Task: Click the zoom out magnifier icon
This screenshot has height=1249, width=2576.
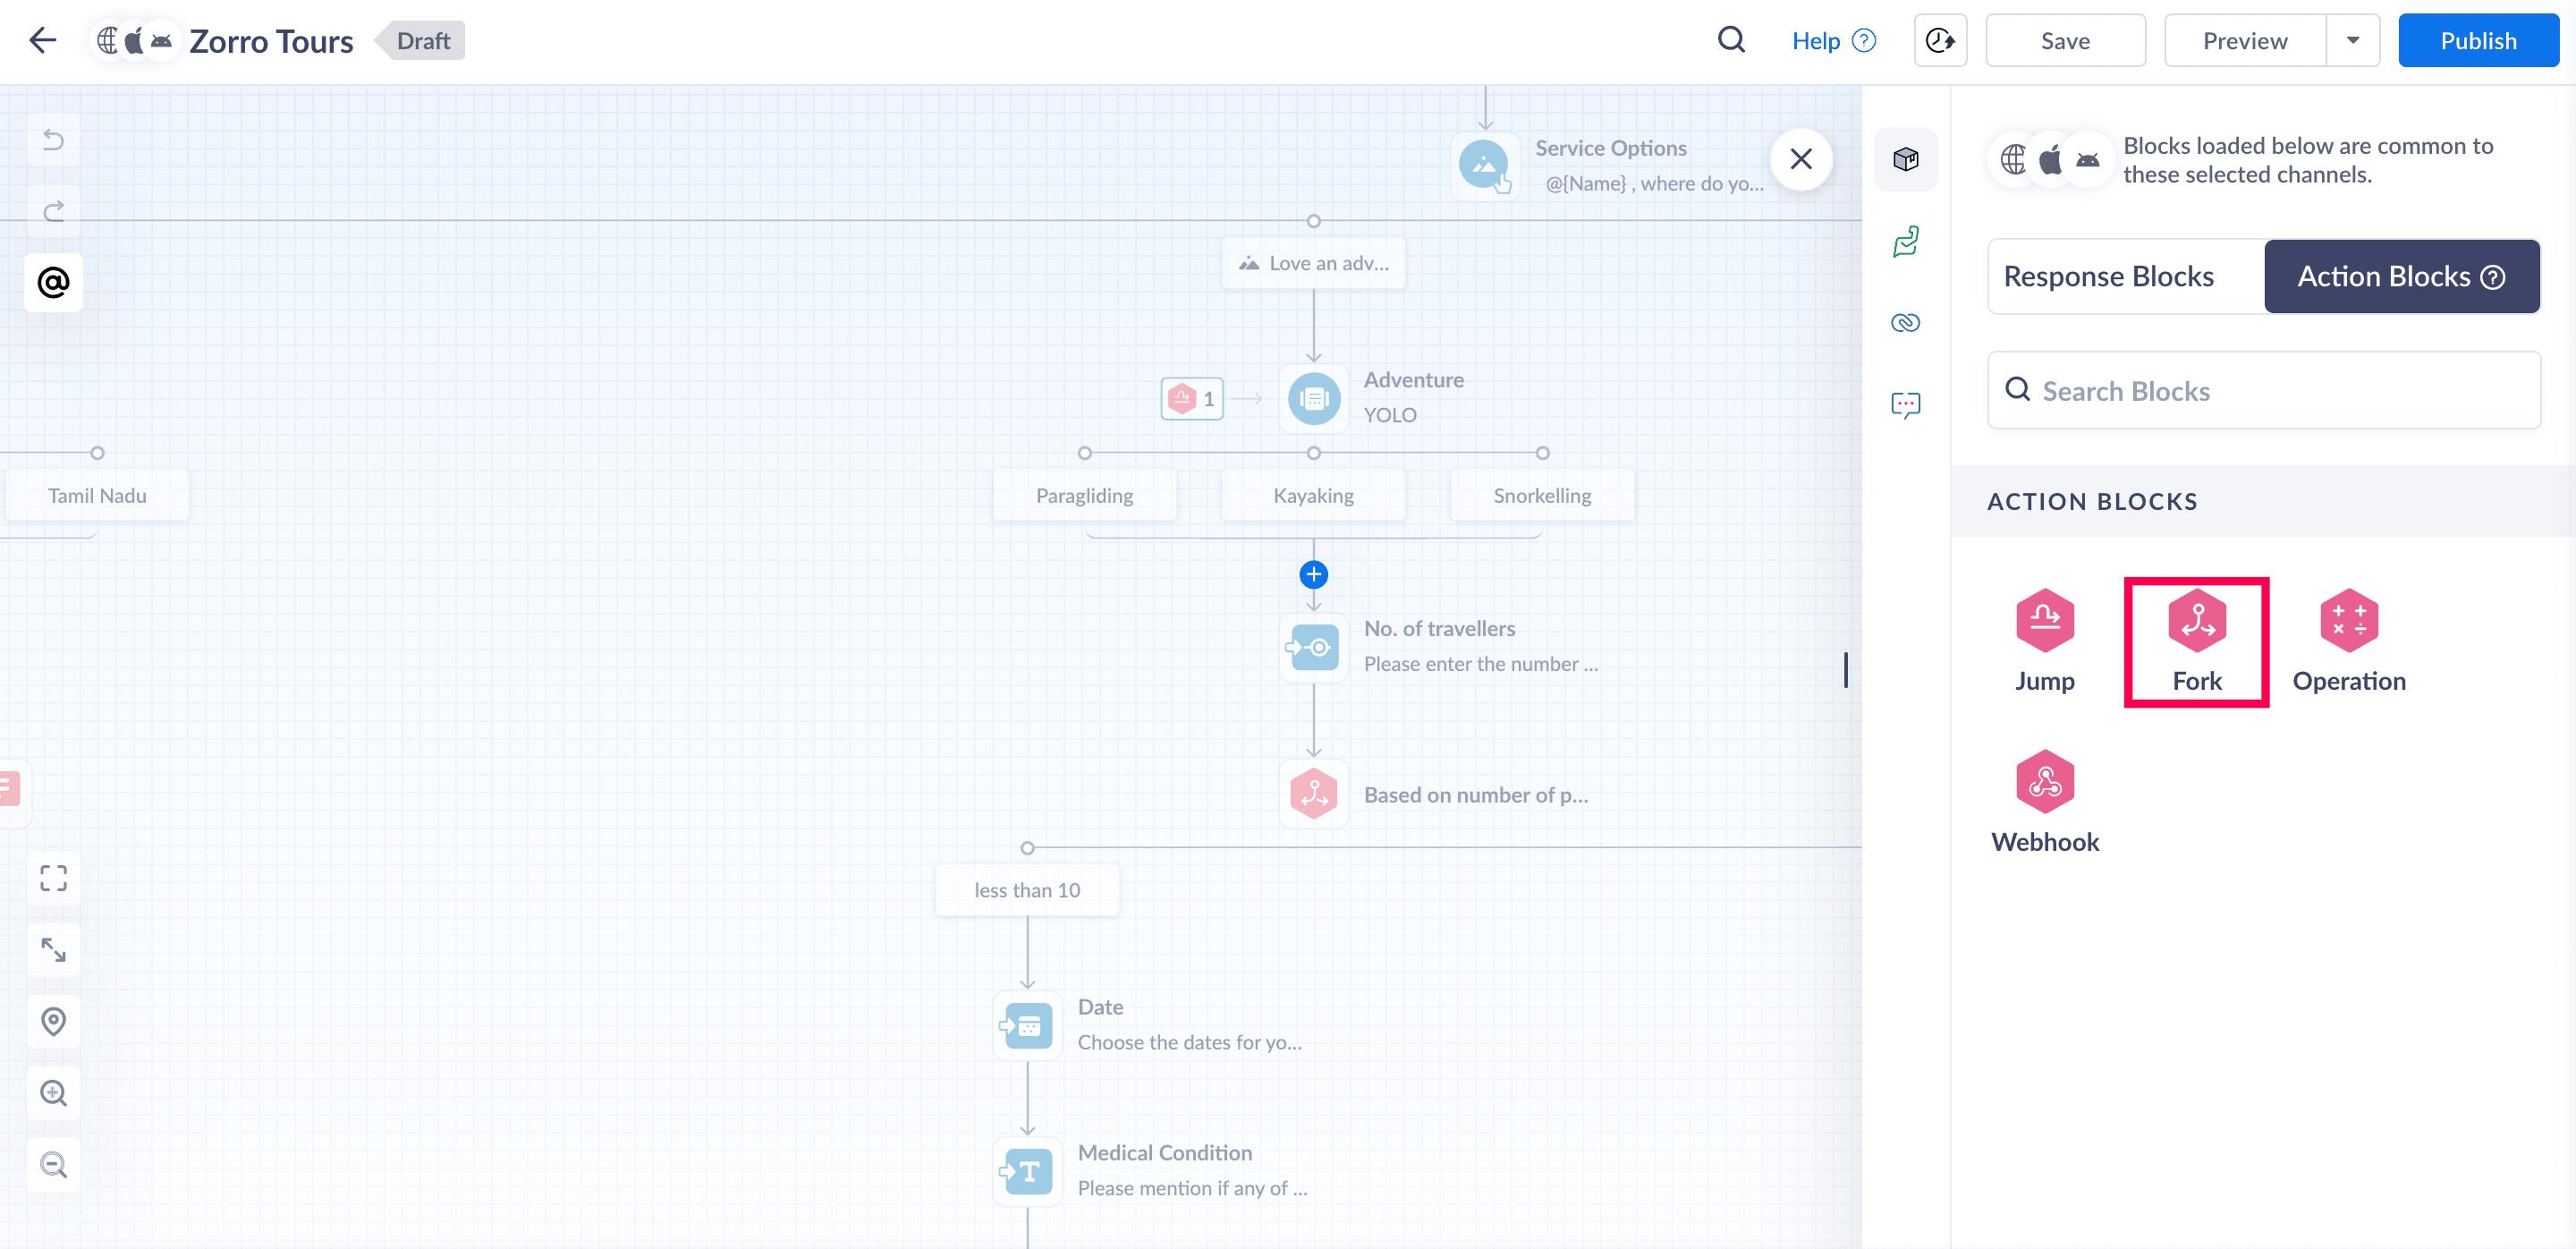Action: coord(54,1164)
